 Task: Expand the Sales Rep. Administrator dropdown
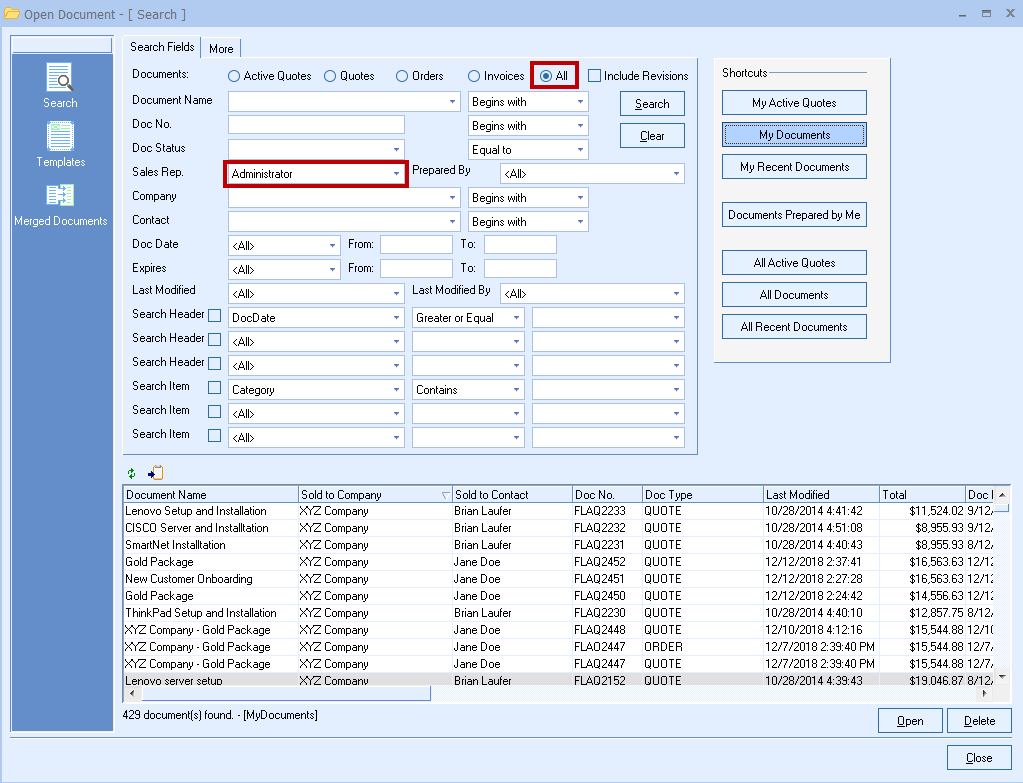coord(396,174)
